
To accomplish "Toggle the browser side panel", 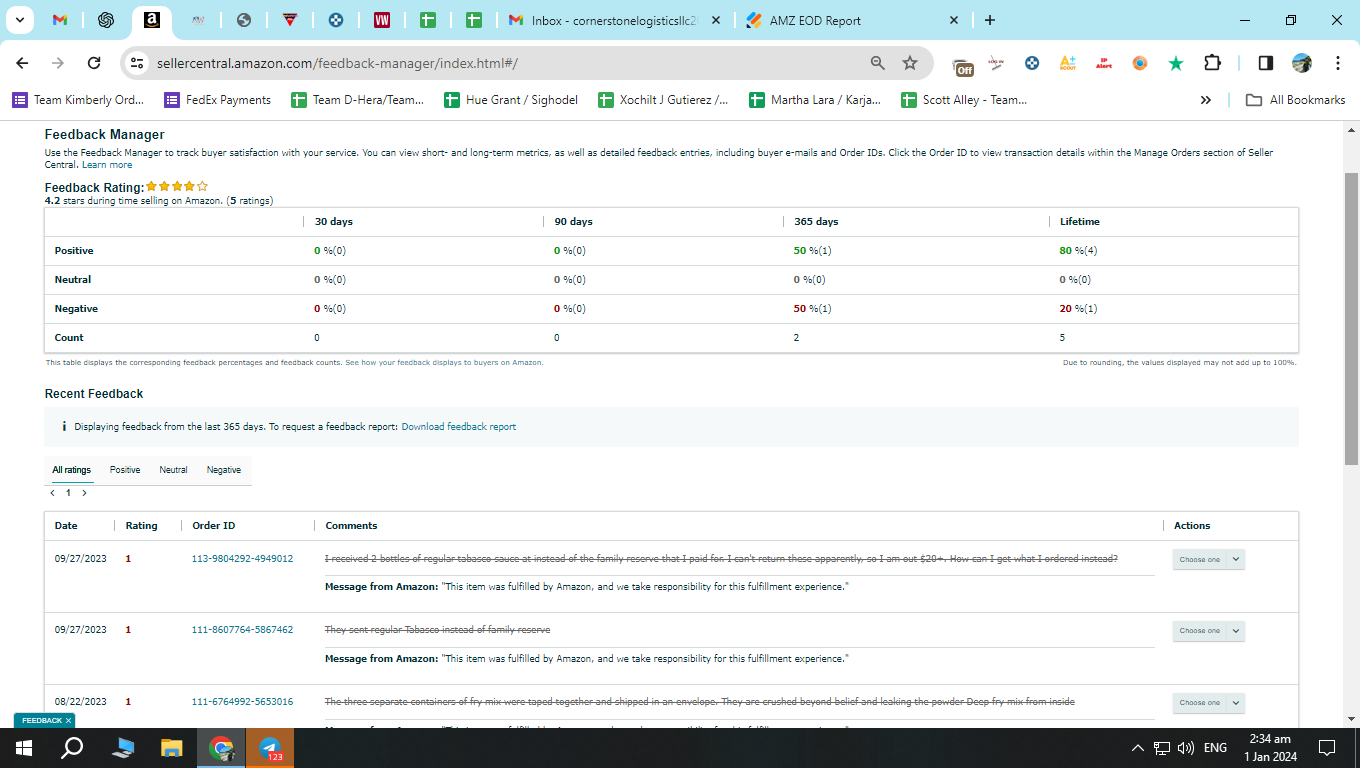I will pos(1266,63).
